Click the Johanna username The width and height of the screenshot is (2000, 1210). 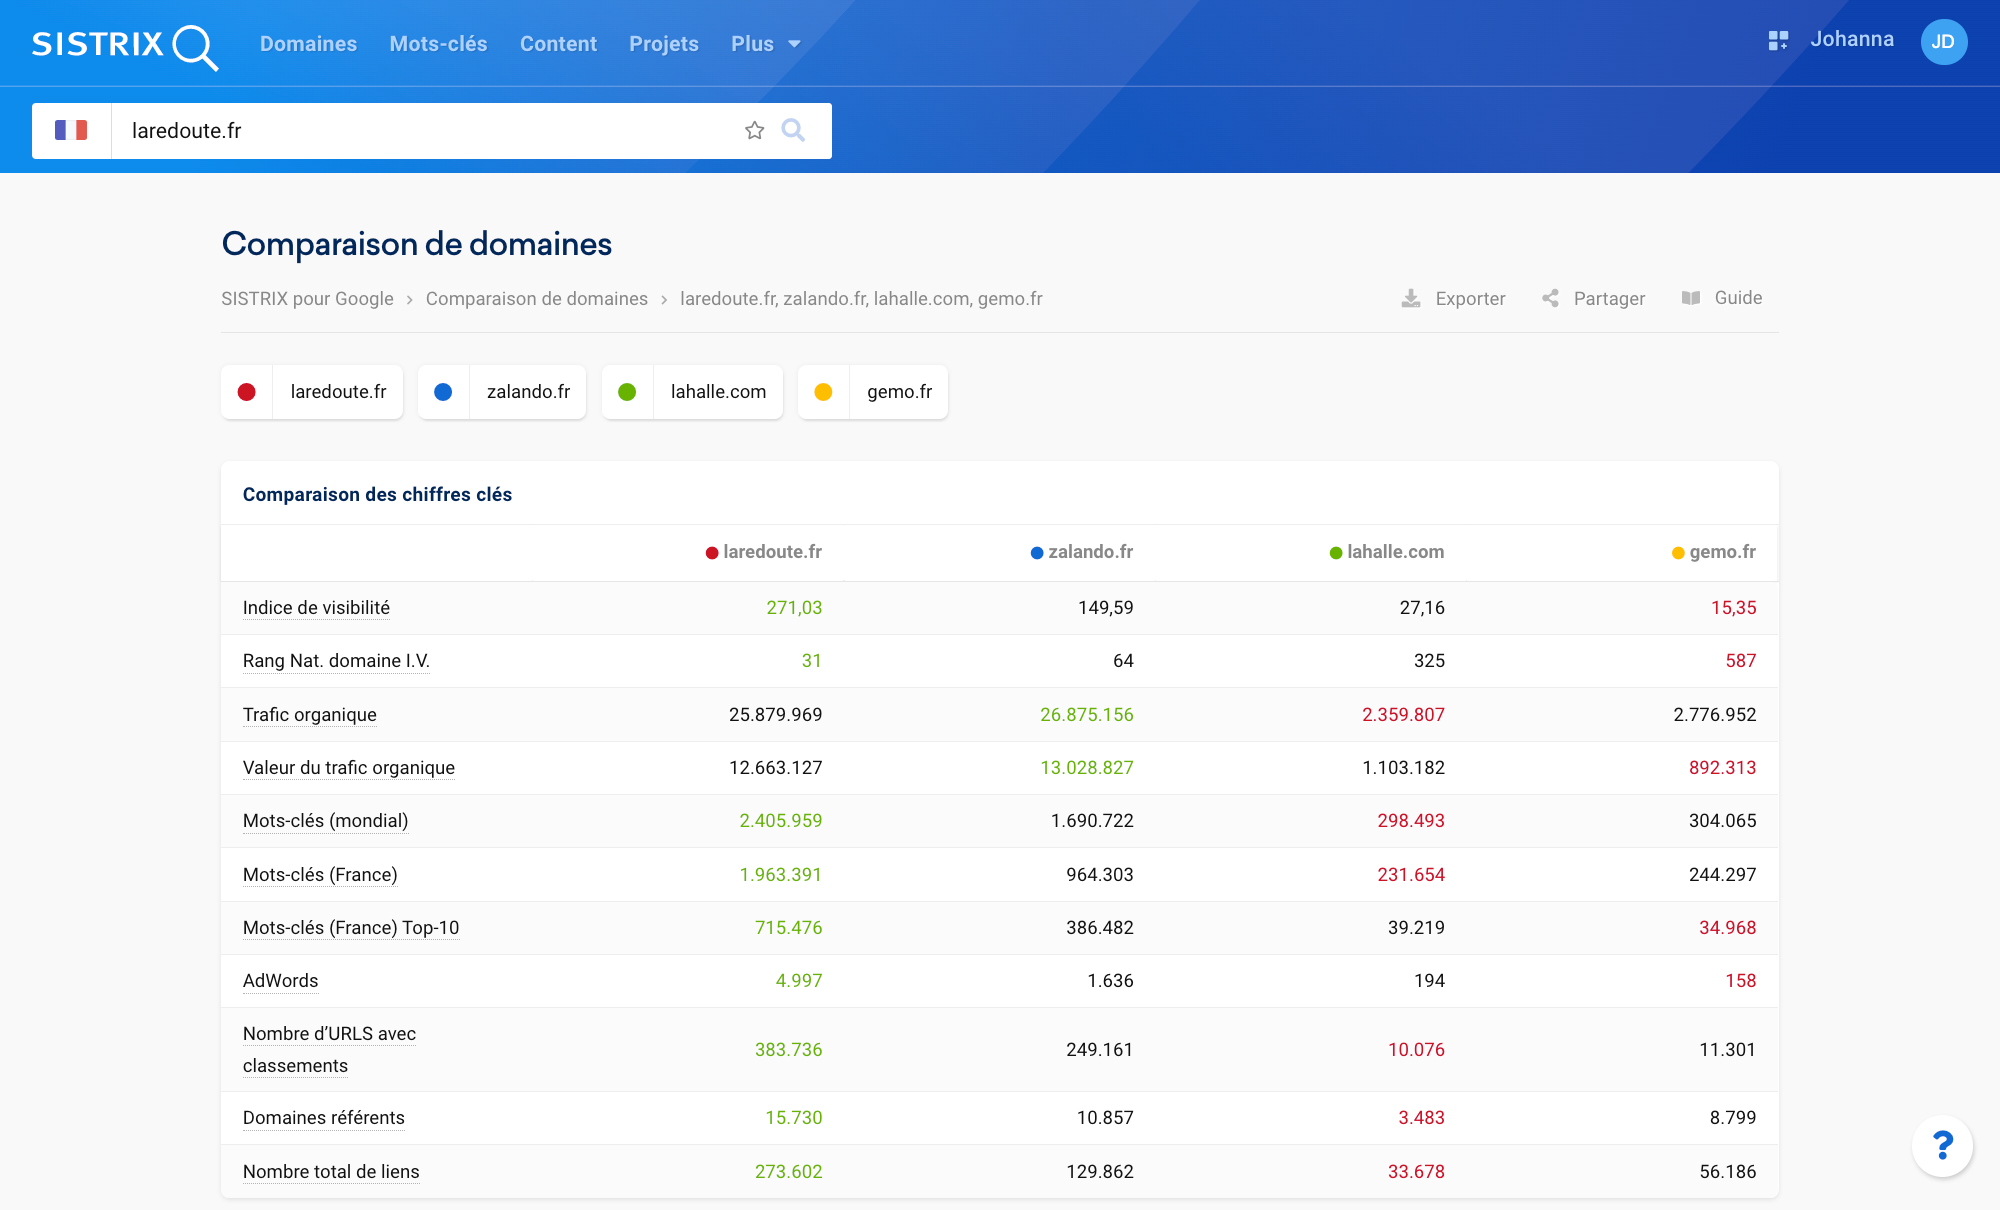pos(1852,39)
